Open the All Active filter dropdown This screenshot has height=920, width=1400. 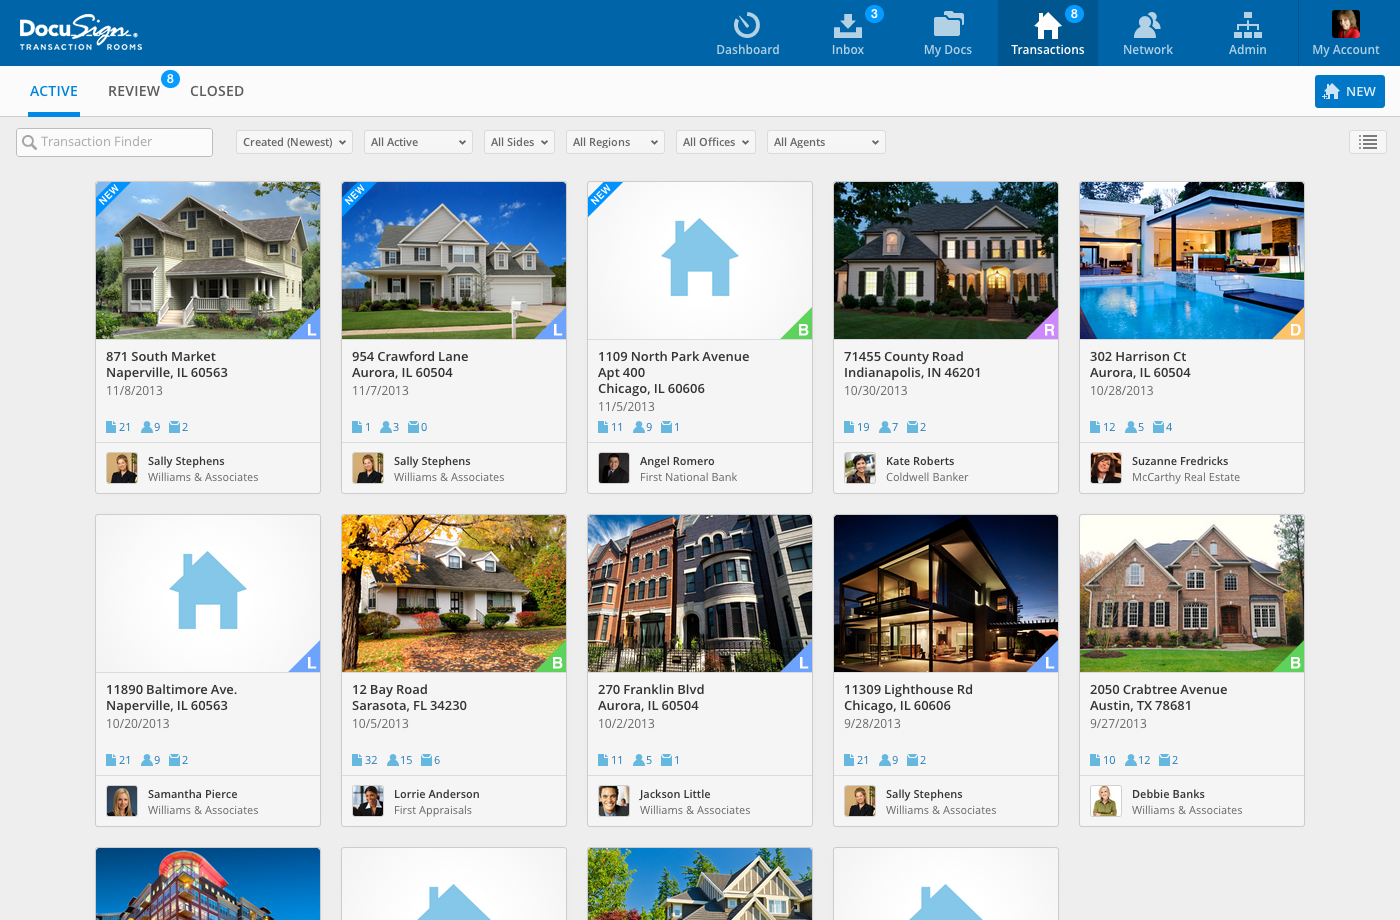tap(418, 142)
